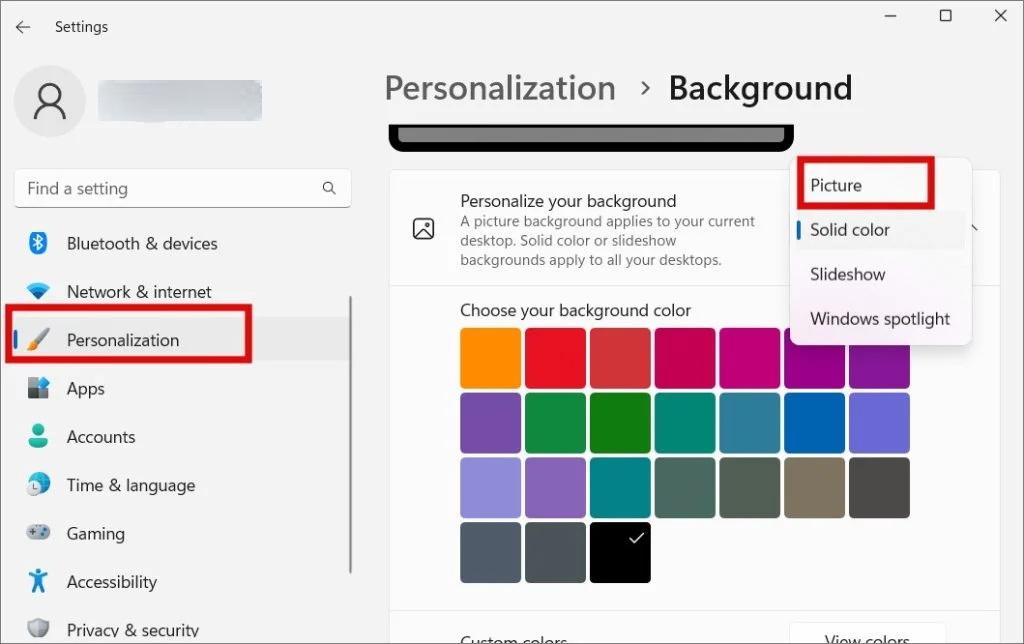Image resolution: width=1024 pixels, height=644 pixels.
Task: Click the Gaming controller icon
Action: tap(38, 532)
